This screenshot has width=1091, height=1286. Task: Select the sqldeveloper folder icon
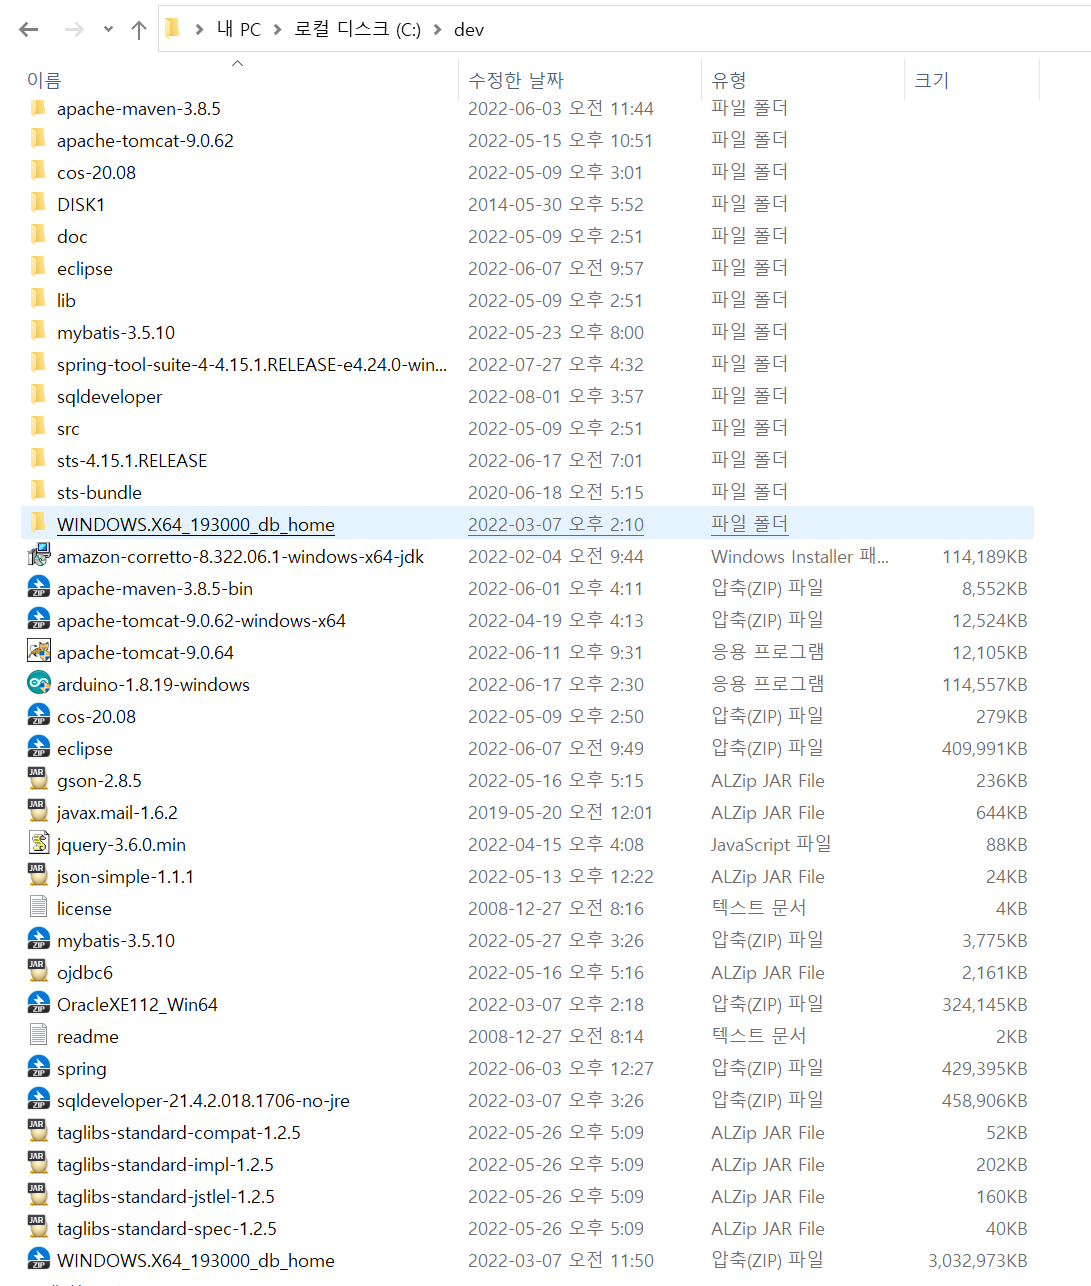pos(38,396)
